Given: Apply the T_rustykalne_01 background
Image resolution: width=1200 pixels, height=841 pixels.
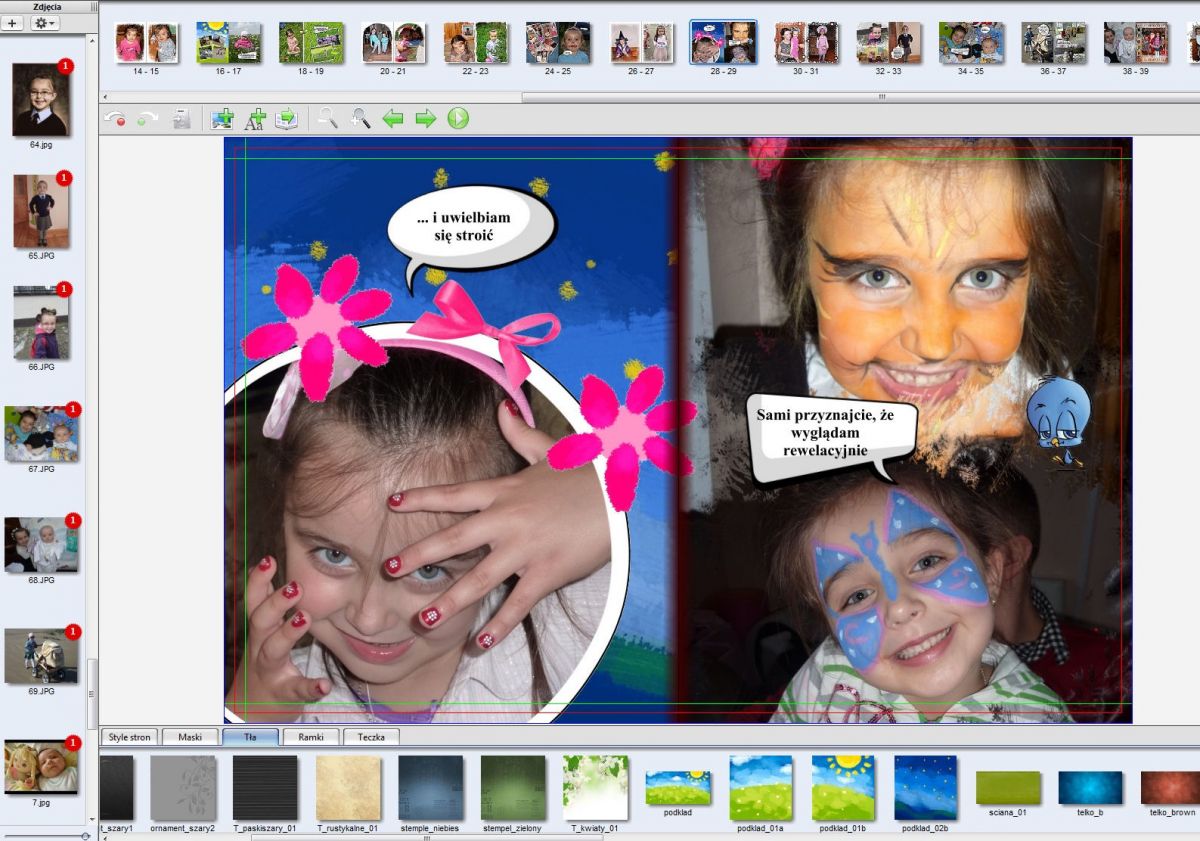Looking at the screenshot, I should coord(348,788).
